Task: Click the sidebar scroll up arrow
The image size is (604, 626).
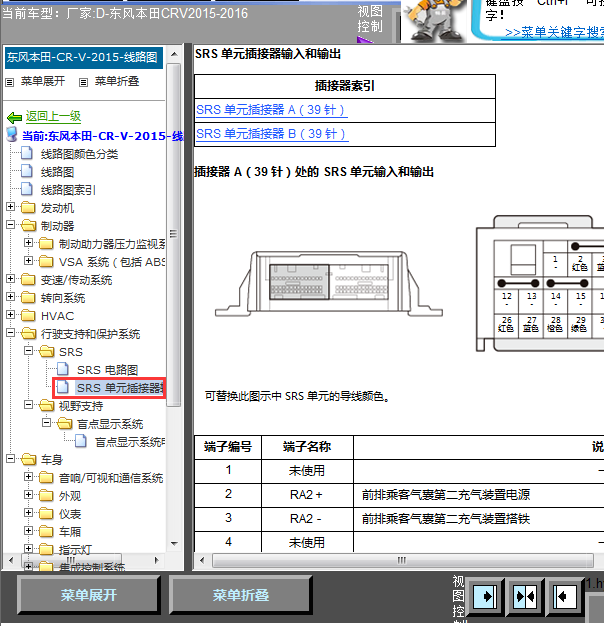Action: 174,53
